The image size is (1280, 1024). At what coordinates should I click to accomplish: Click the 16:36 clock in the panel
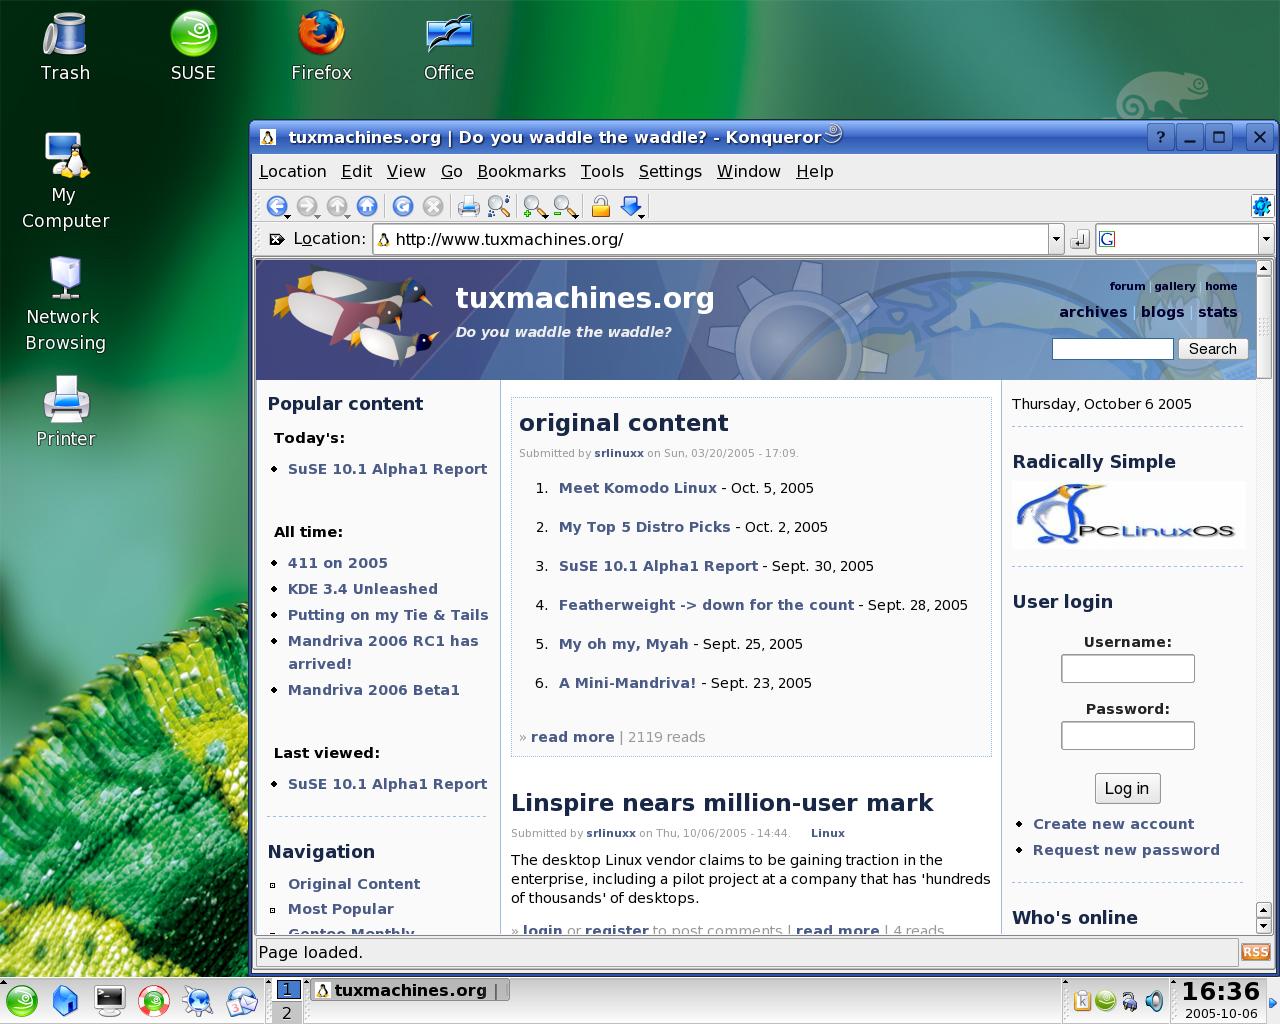click(1220, 991)
